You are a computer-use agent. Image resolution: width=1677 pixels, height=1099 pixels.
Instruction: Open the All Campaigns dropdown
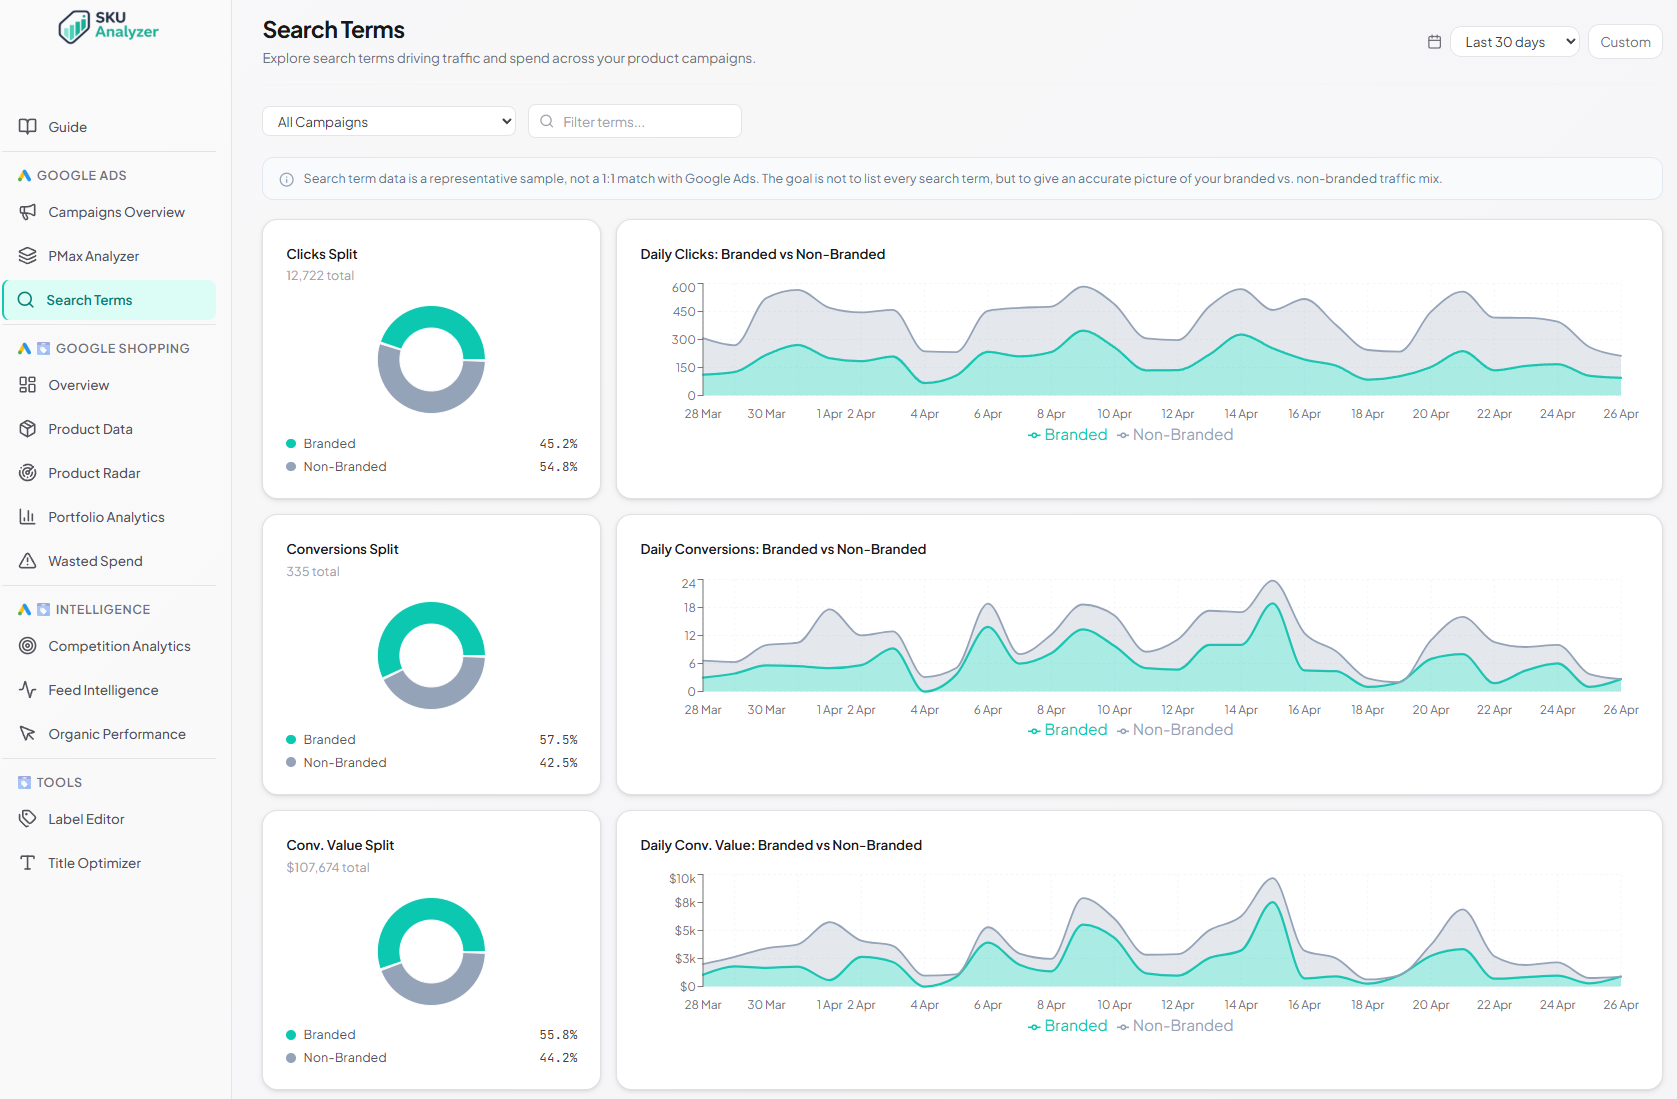tap(388, 121)
